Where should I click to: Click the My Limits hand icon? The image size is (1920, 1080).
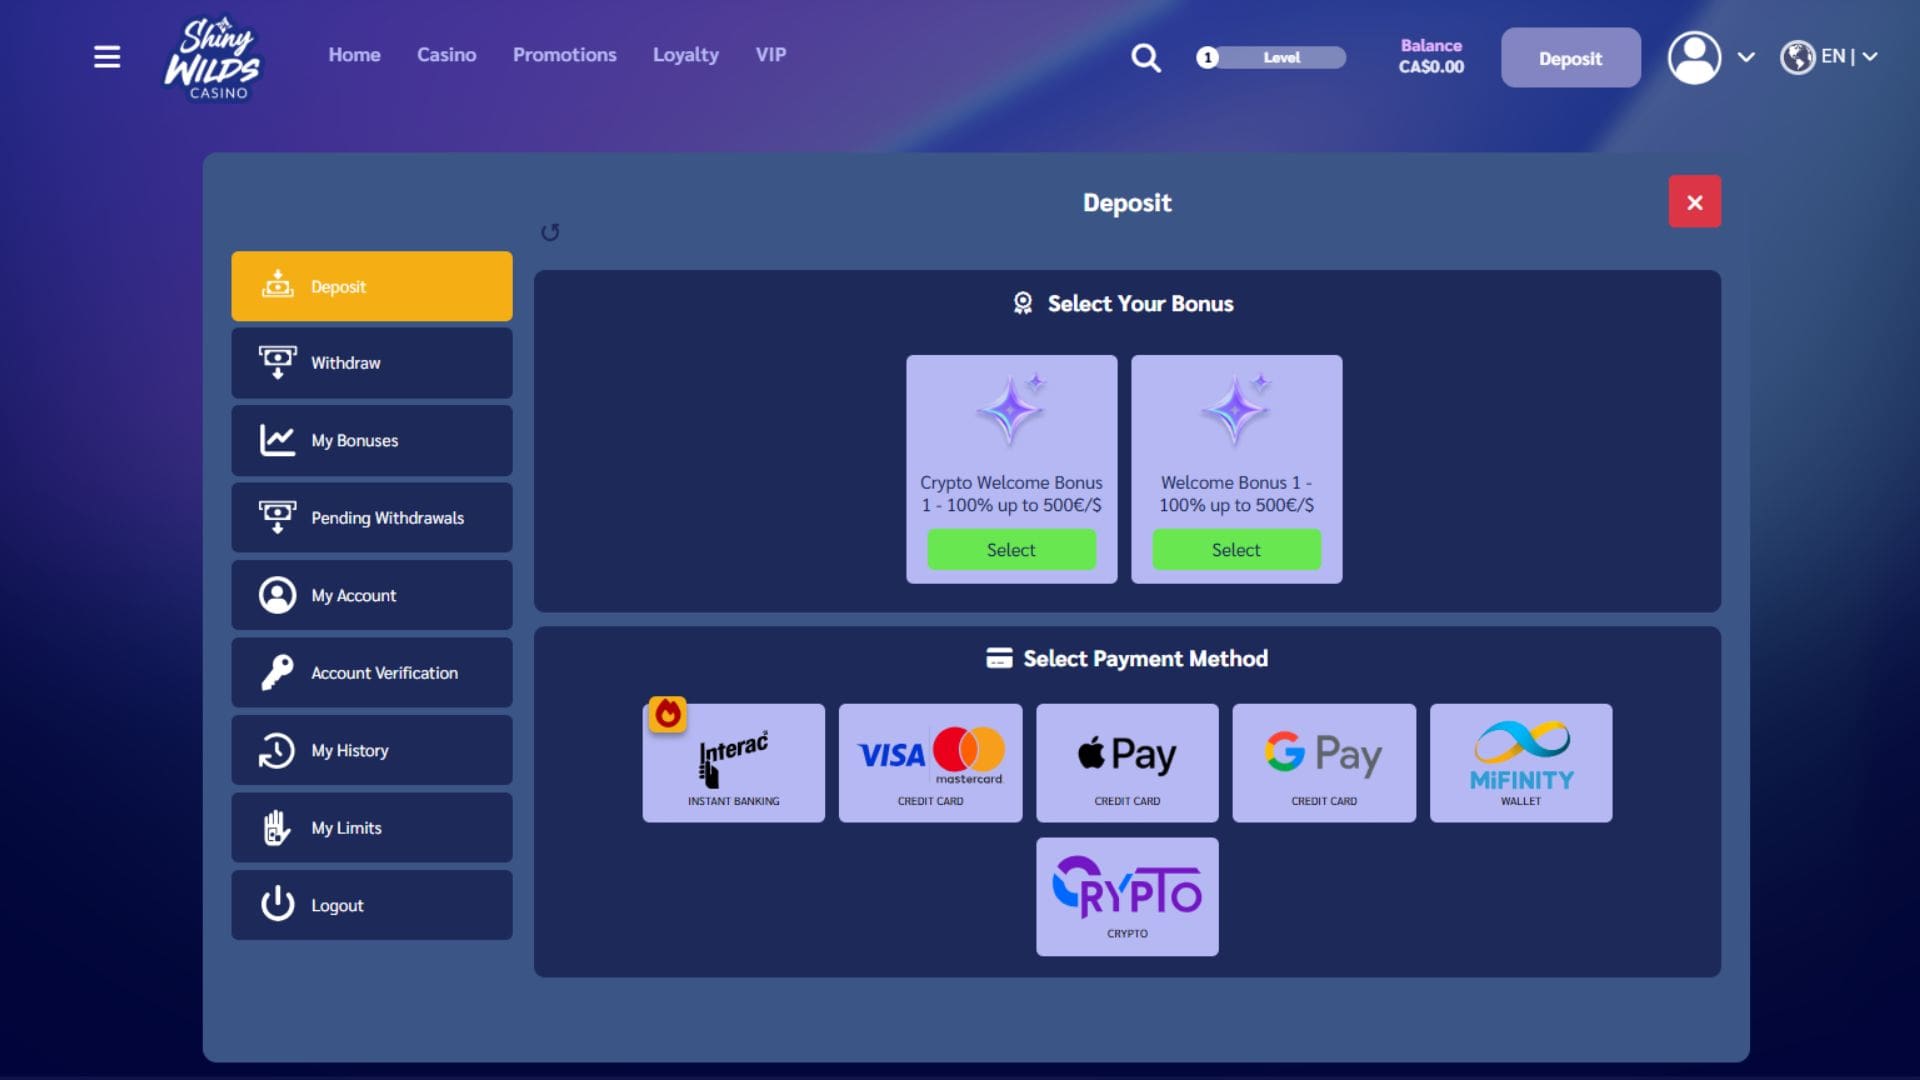(x=277, y=827)
